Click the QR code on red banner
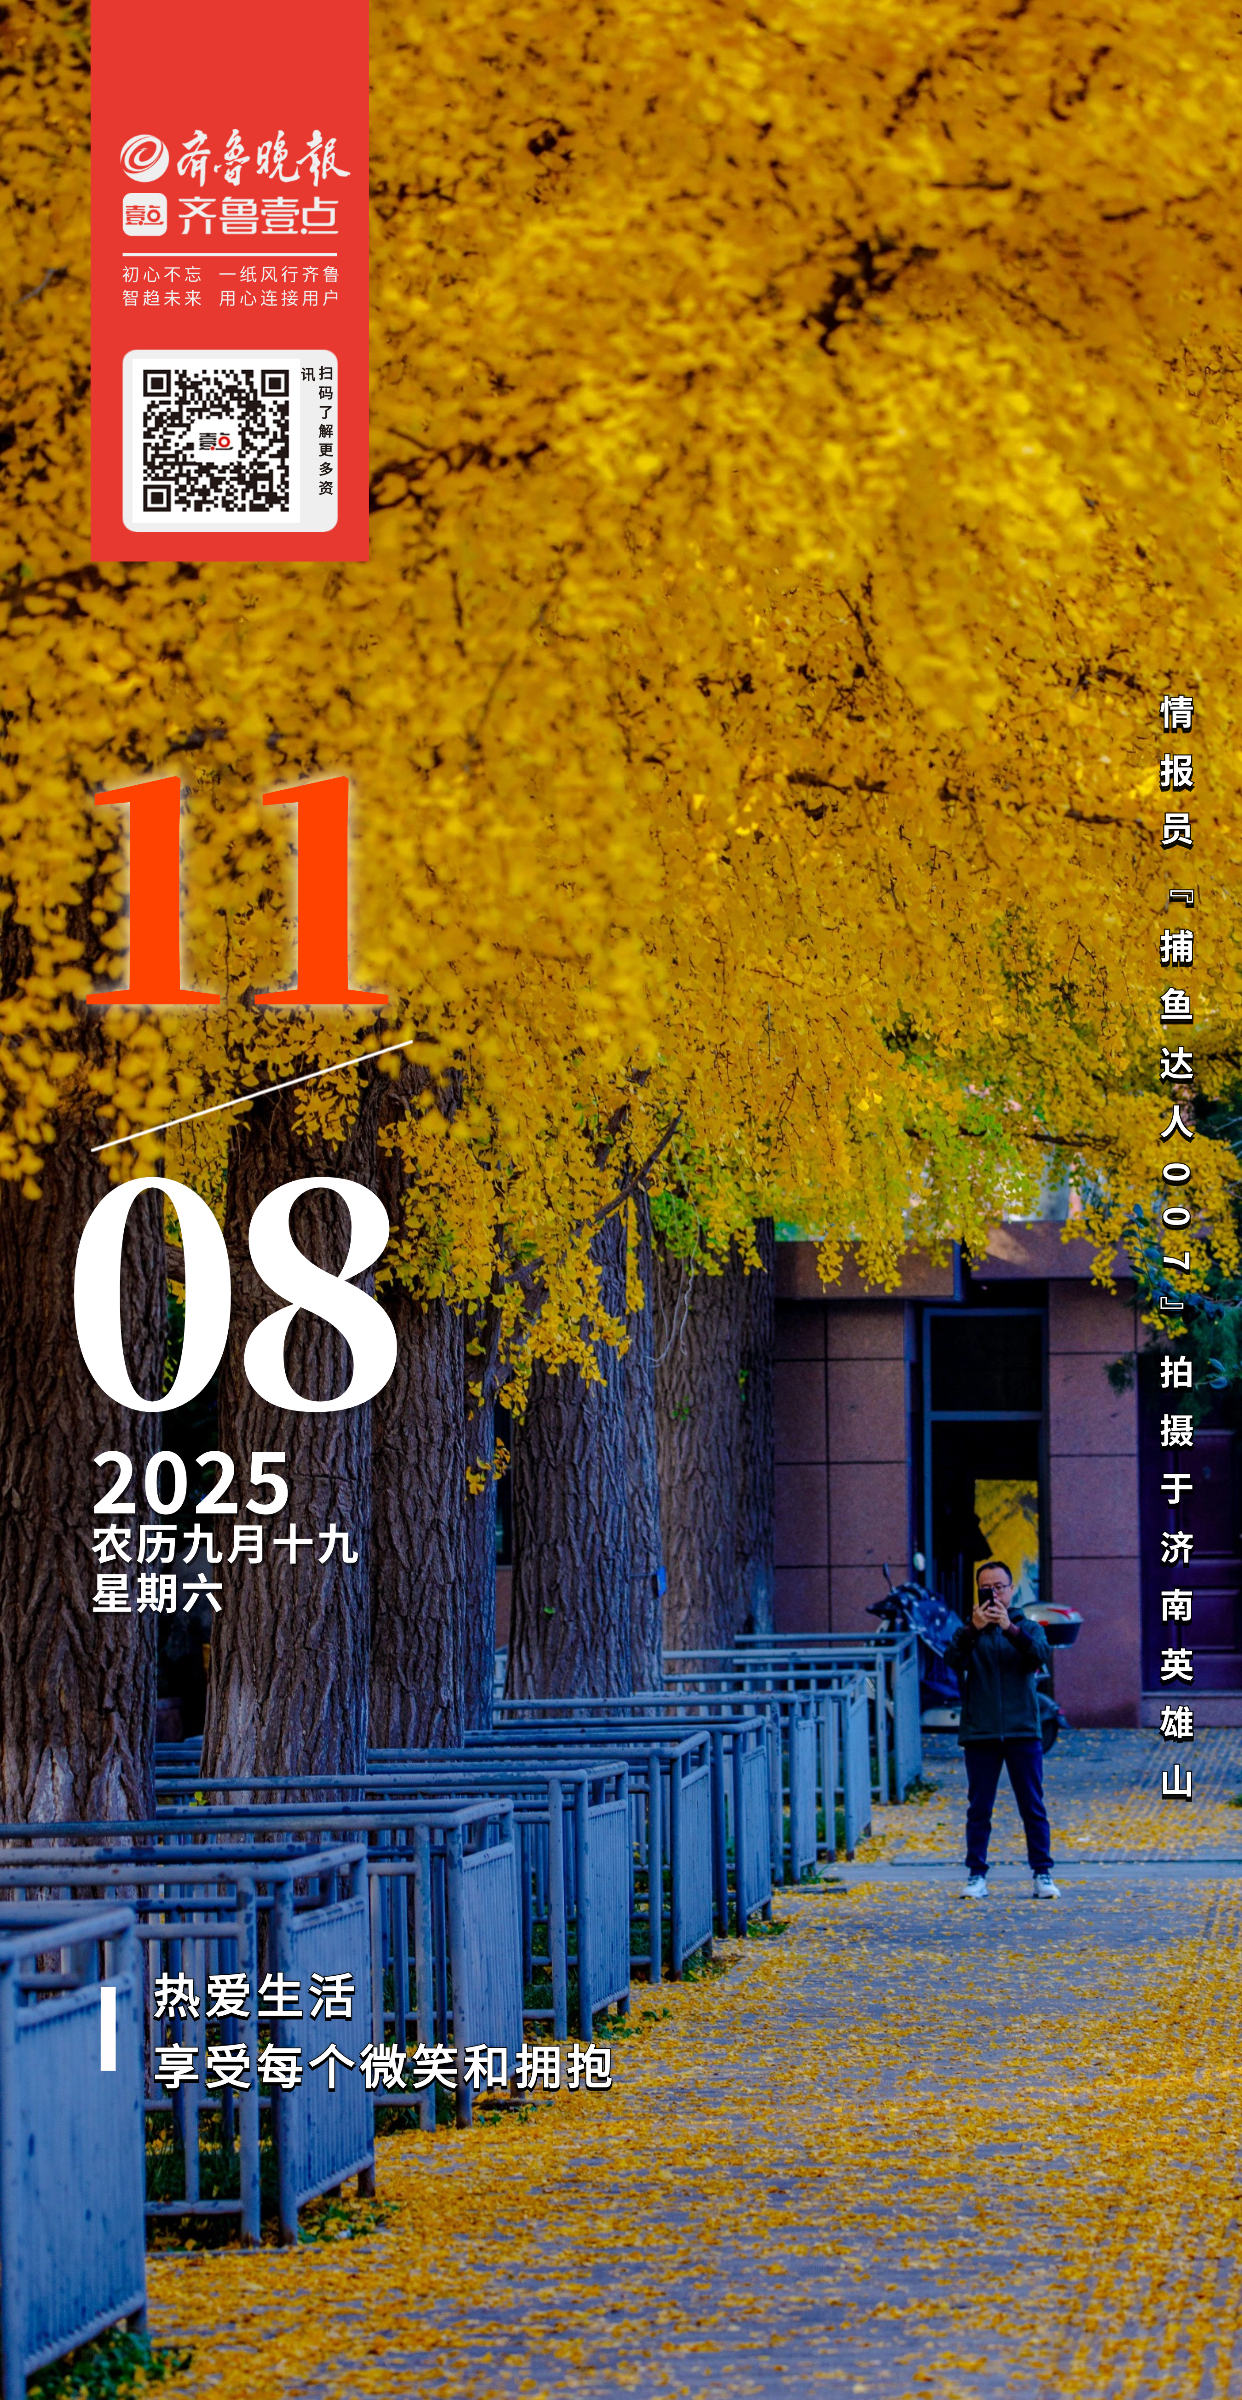Viewport: 1242px width, 2400px height. pyautogui.click(x=215, y=440)
